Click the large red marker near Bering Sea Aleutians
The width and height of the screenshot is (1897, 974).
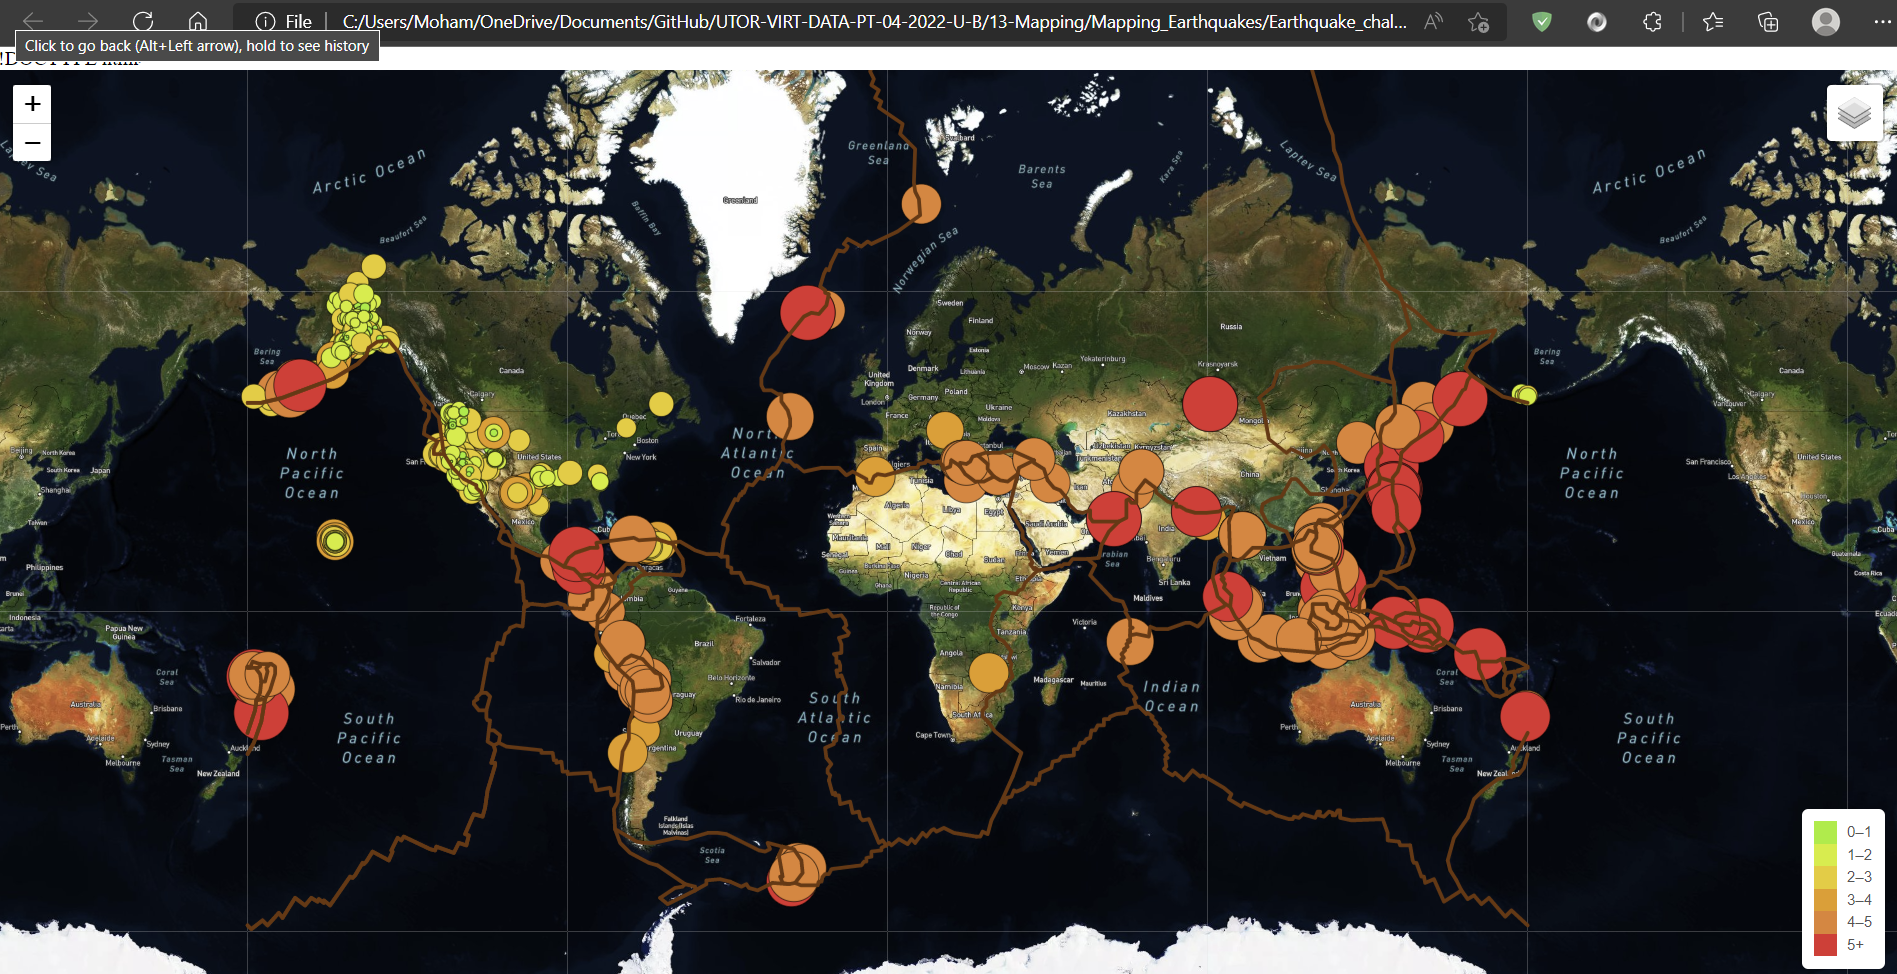pyautogui.click(x=299, y=385)
